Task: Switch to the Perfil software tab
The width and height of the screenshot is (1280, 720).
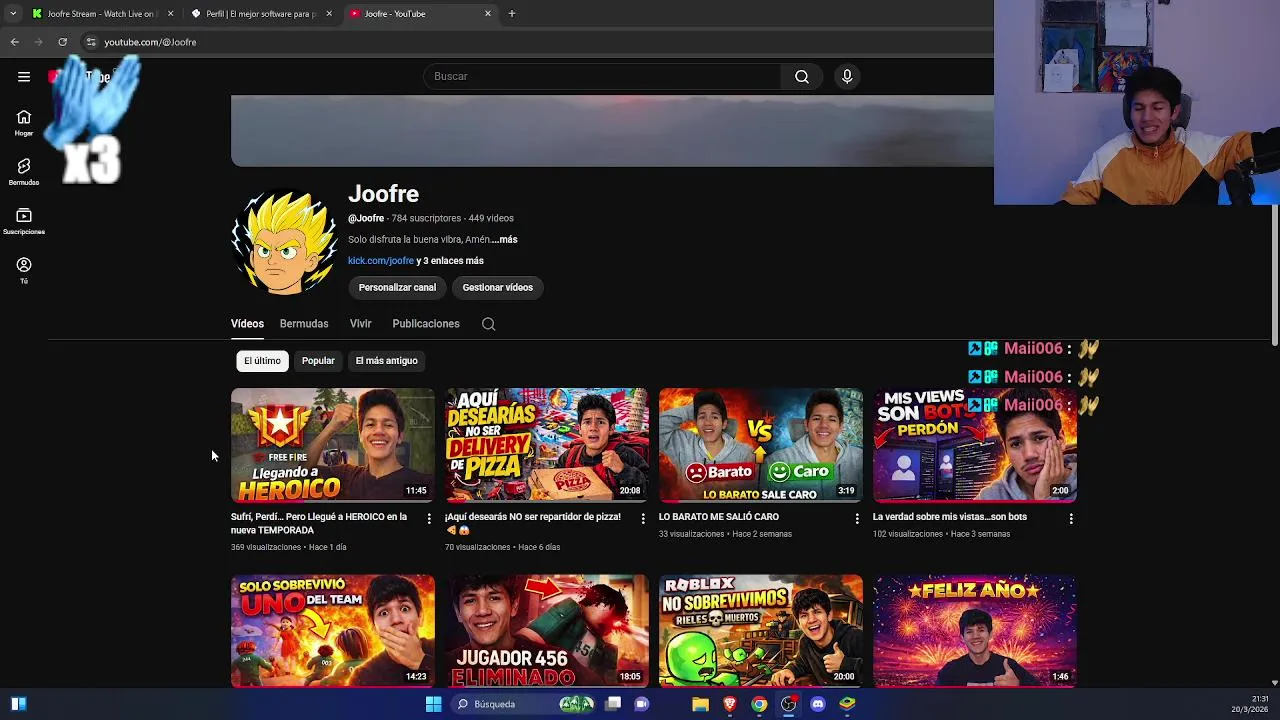Action: point(261,14)
